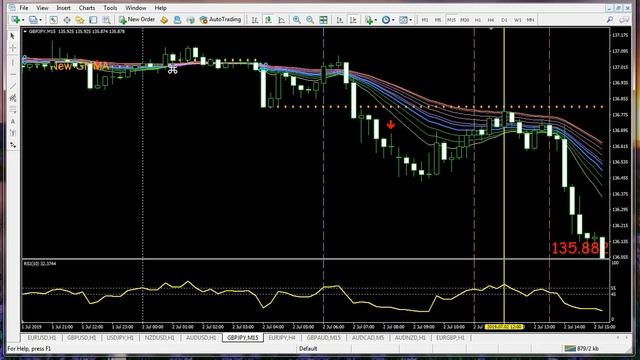Click the globe signals icon
Screen dimensions: 640x360
(190, 20)
